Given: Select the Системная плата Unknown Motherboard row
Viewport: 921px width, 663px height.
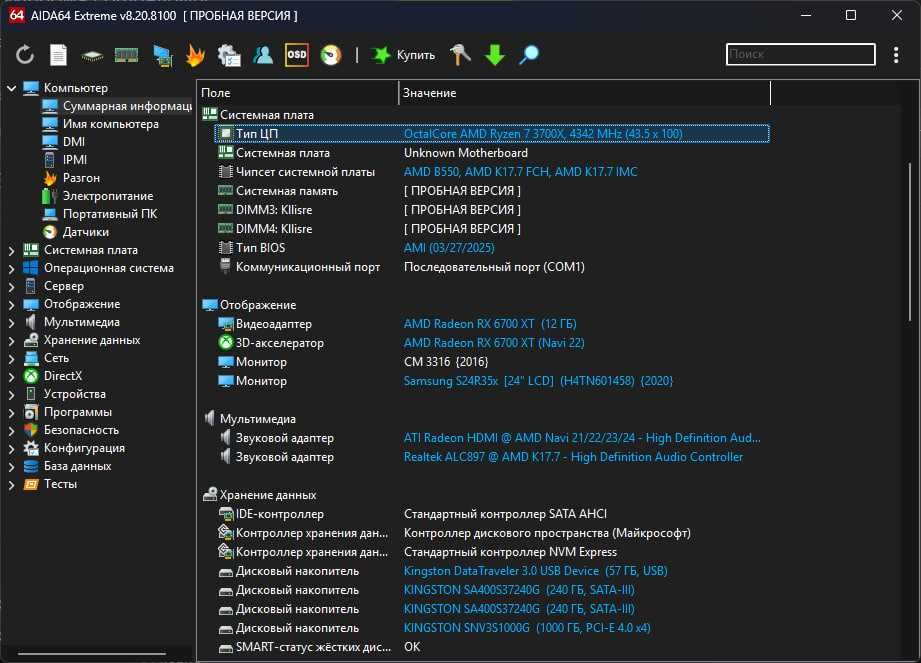Looking at the screenshot, I should [492, 153].
